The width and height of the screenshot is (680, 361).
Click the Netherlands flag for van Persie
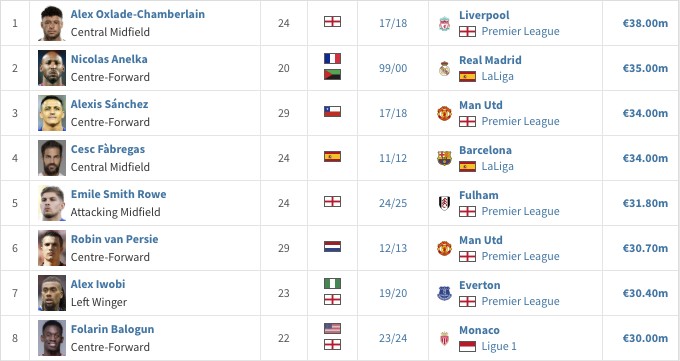[x=332, y=246]
